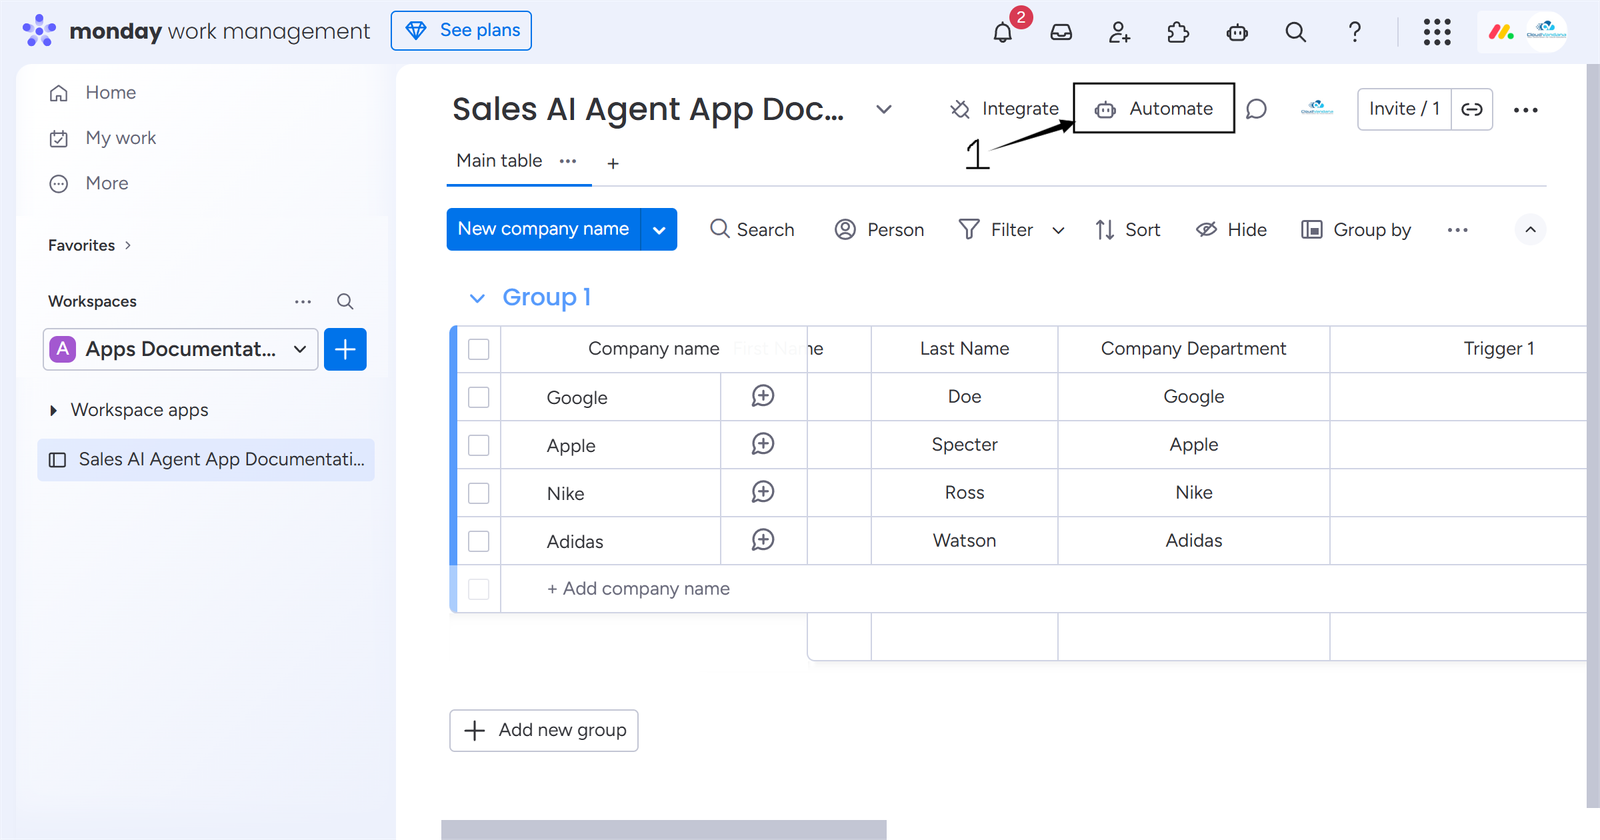1600x840 pixels.
Task: Click the See plans button
Action: coord(461,30)
